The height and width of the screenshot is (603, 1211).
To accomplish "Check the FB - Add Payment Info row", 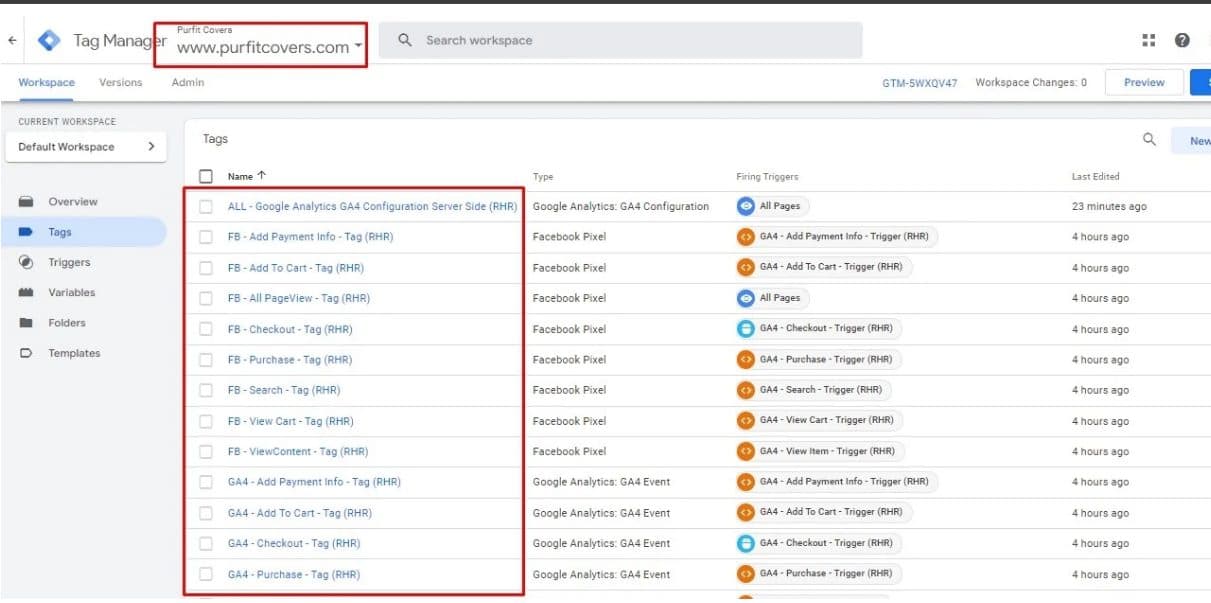I will pyautogui.click(x=206, y=237).
